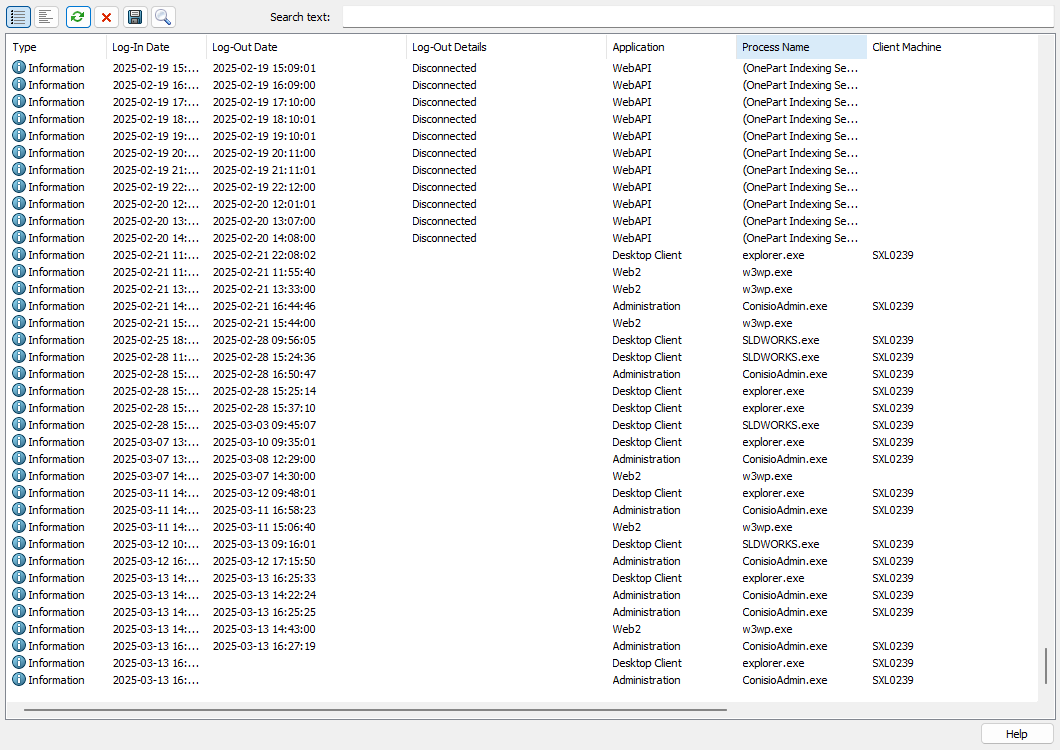
Task: Select log-out date 2025-02-19 20:11:00
Action: click(264, 154)
